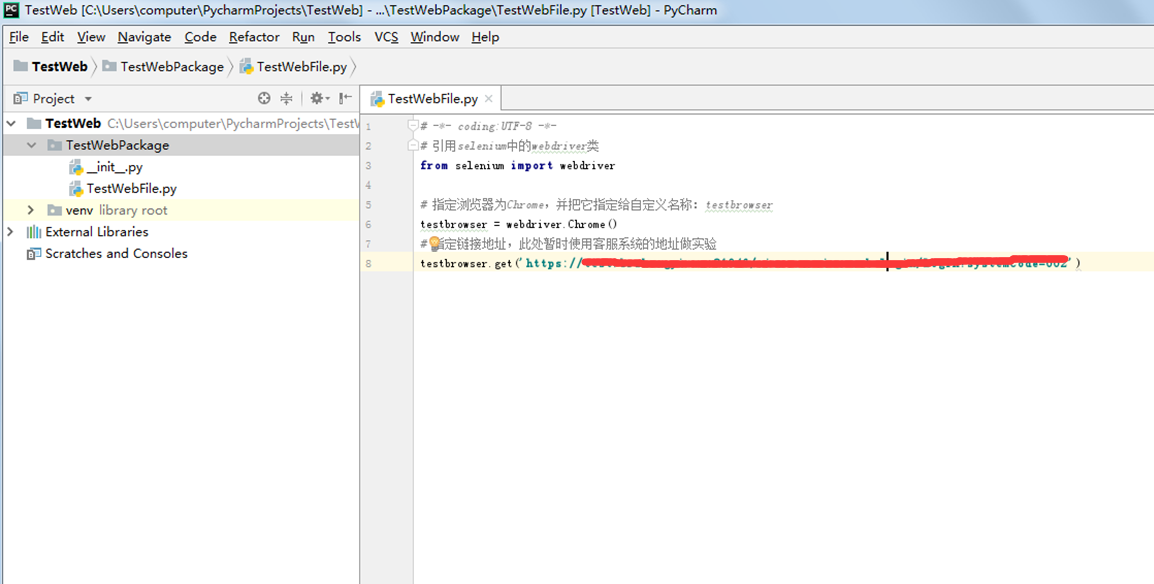Open the View menu
This screenshot has width=1154, height=584.
[91, 37]
